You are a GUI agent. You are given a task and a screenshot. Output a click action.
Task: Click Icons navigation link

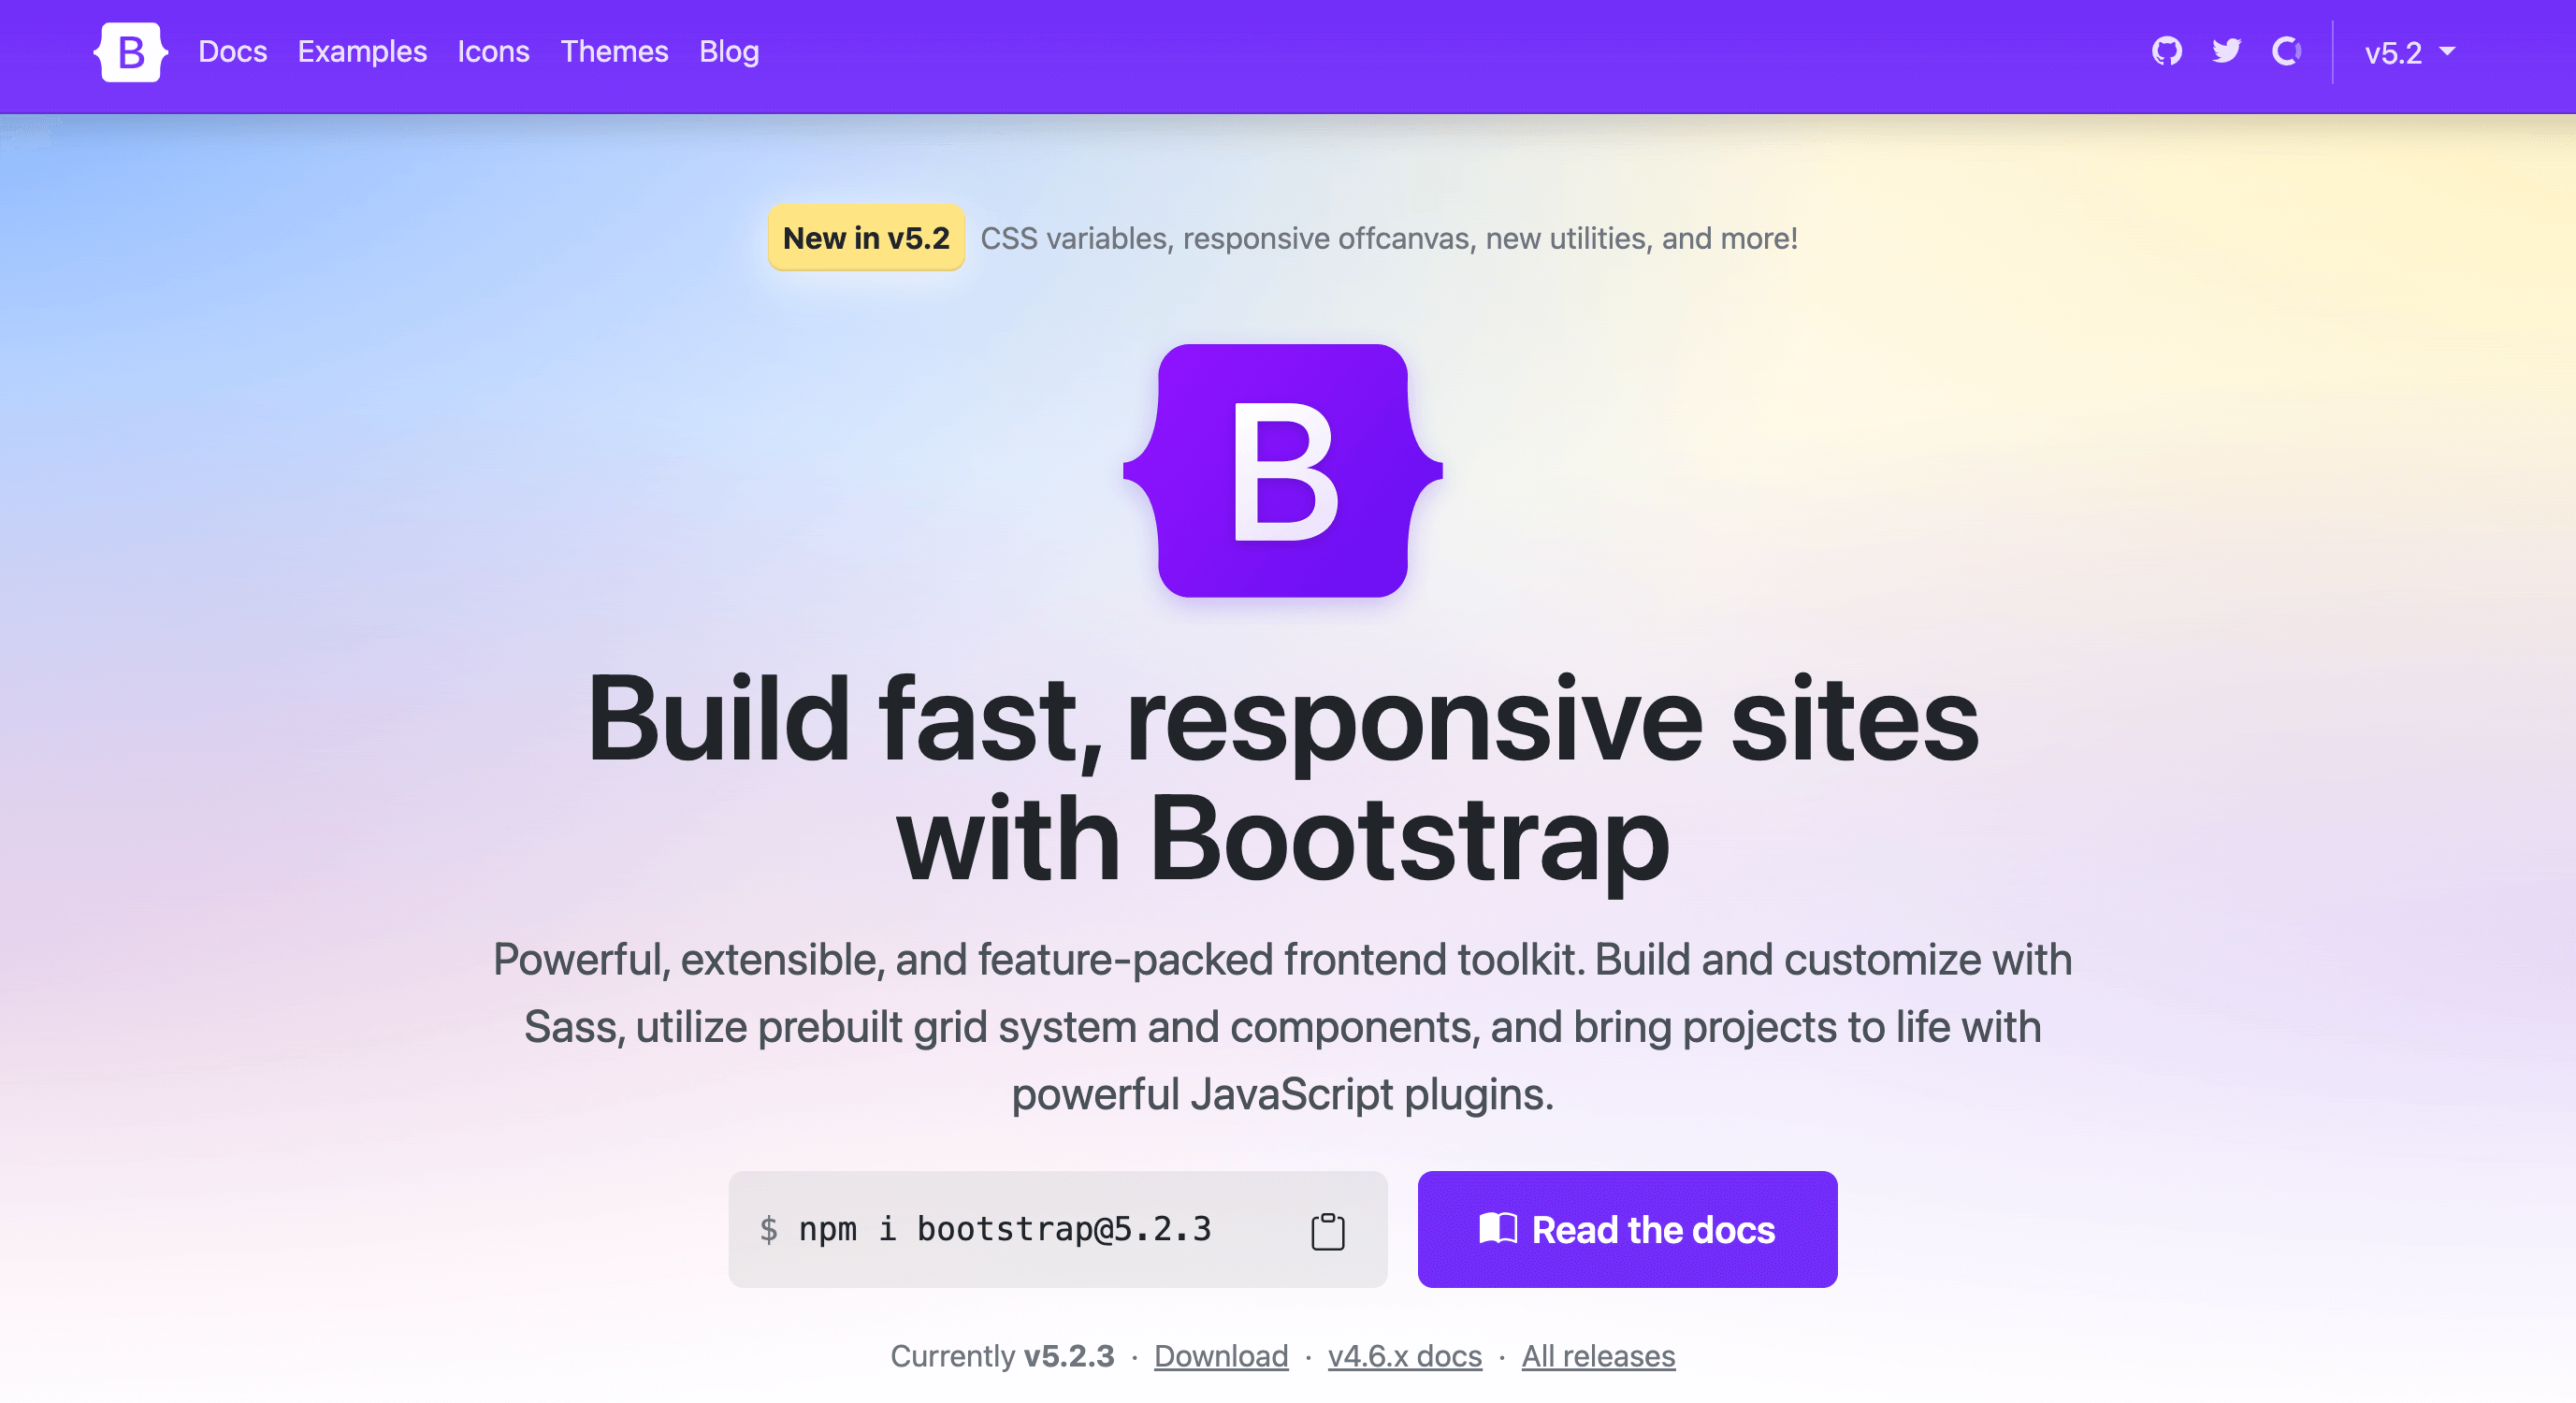click(492, 51)
